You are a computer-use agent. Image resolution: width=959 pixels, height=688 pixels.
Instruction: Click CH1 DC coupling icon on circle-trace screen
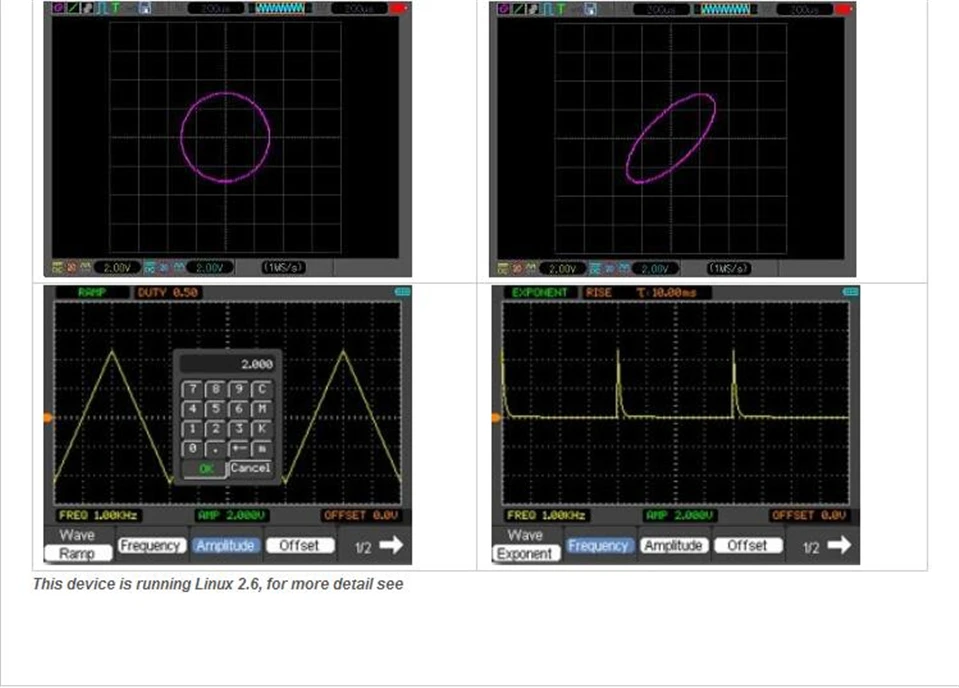point(57,268)
